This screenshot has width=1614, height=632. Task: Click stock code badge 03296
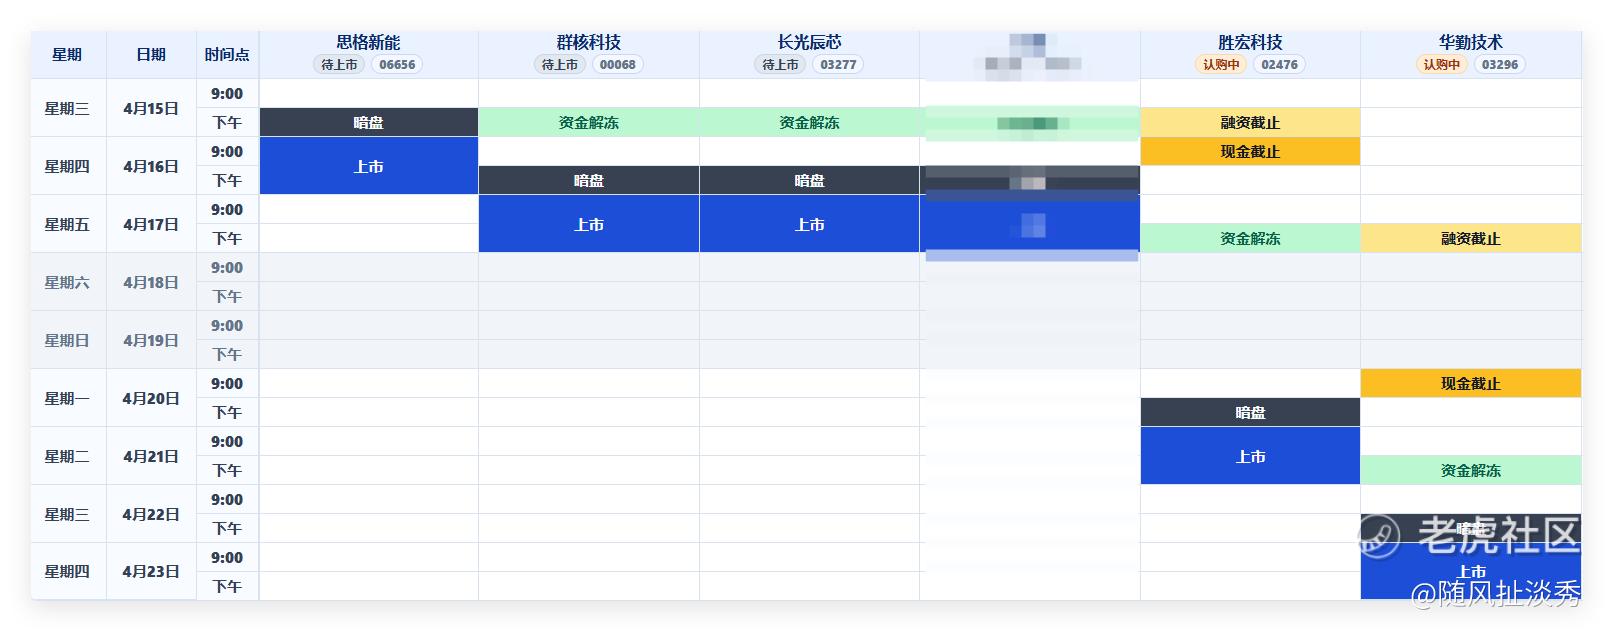coord(1500,65)
